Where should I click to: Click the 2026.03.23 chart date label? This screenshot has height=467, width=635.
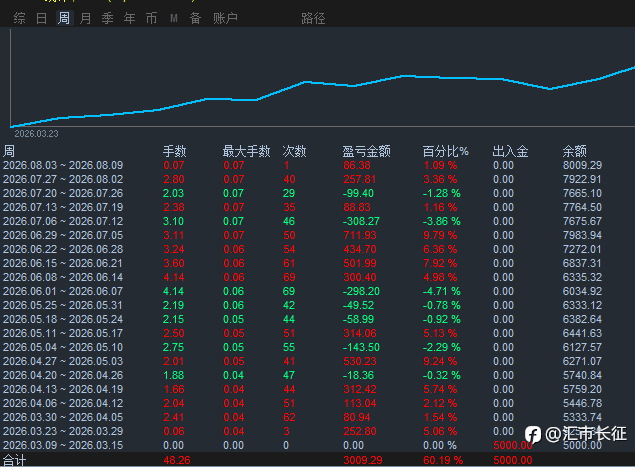[36, 134]
